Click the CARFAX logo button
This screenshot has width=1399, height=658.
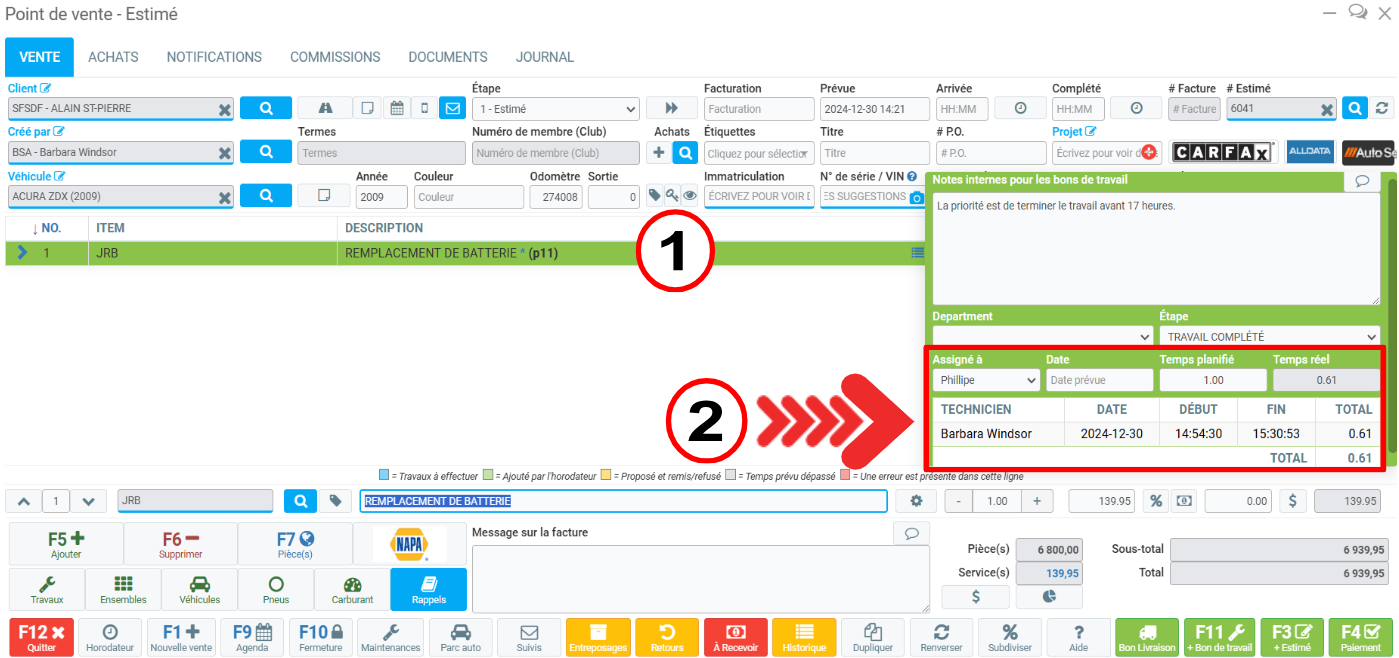pos(1223,152)
